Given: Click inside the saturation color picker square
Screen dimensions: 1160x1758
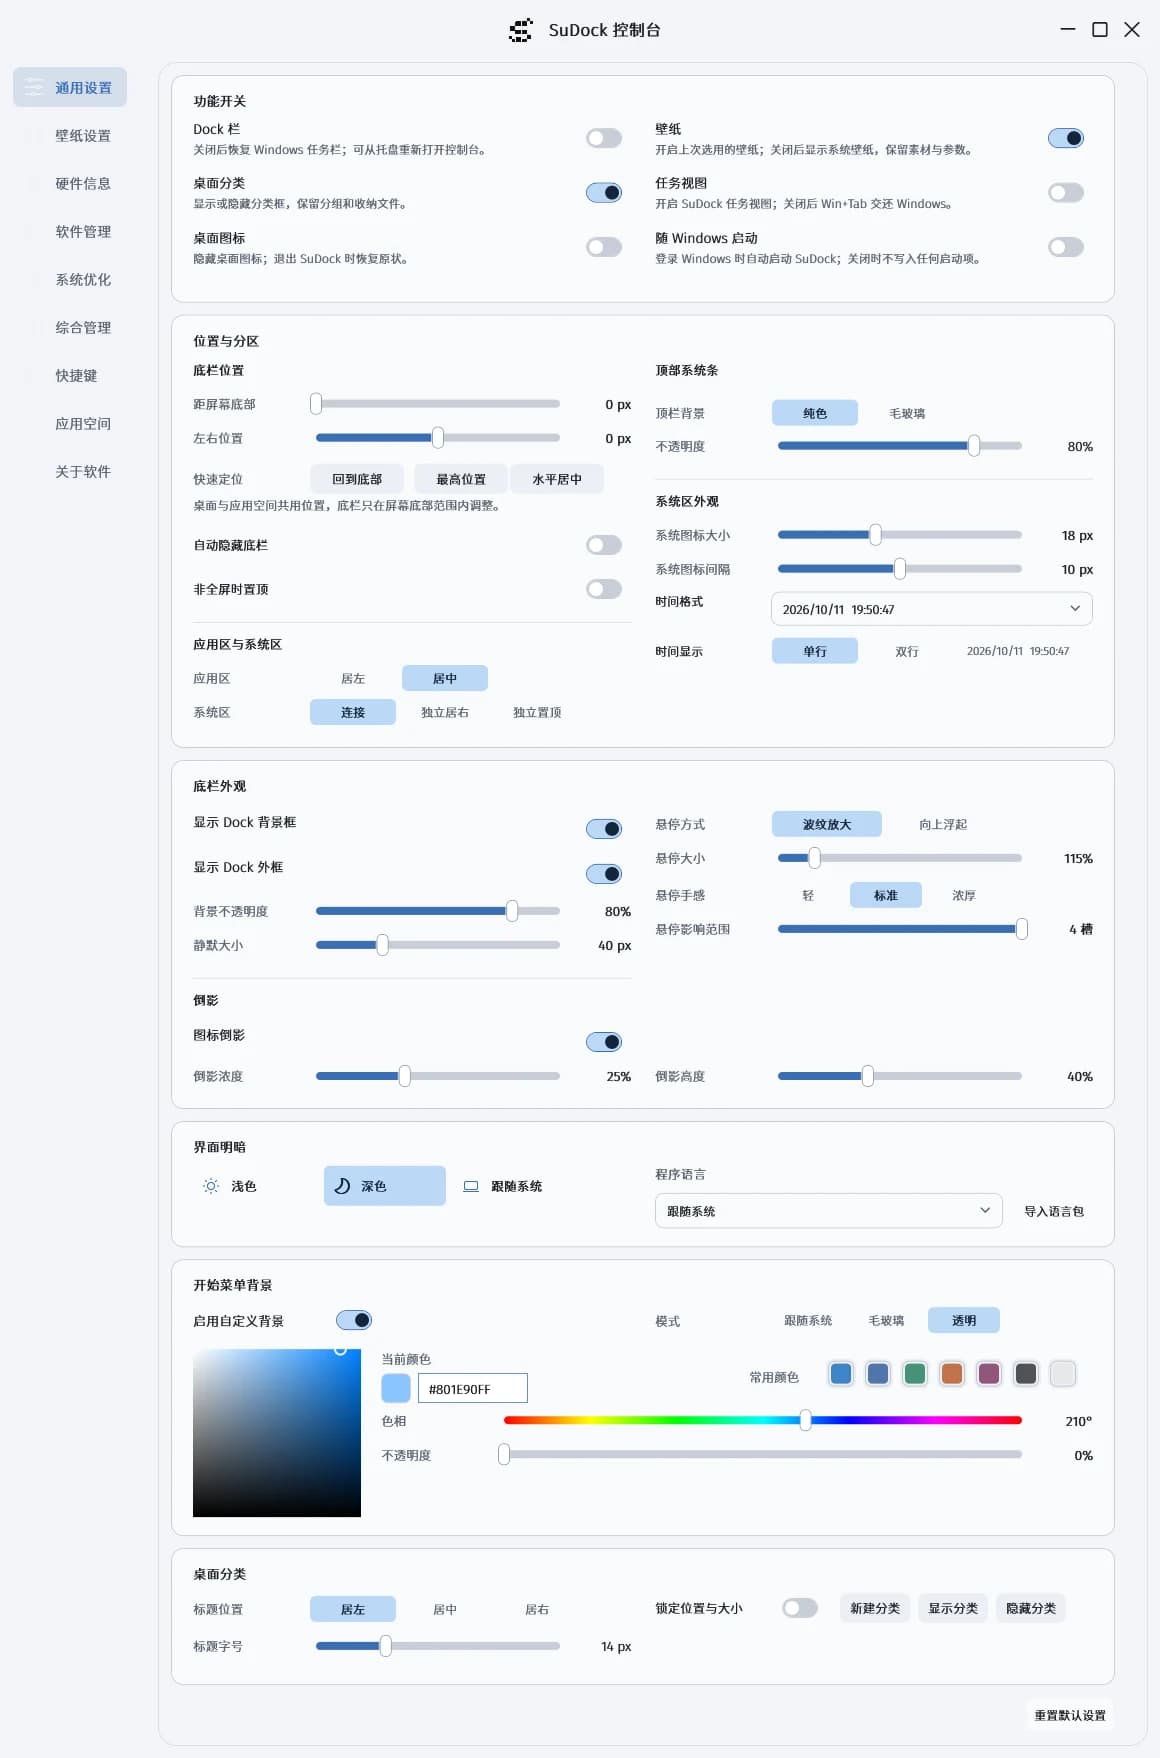Looking at the screenshot, I should pyautogui.click(x=277, y=1433).
